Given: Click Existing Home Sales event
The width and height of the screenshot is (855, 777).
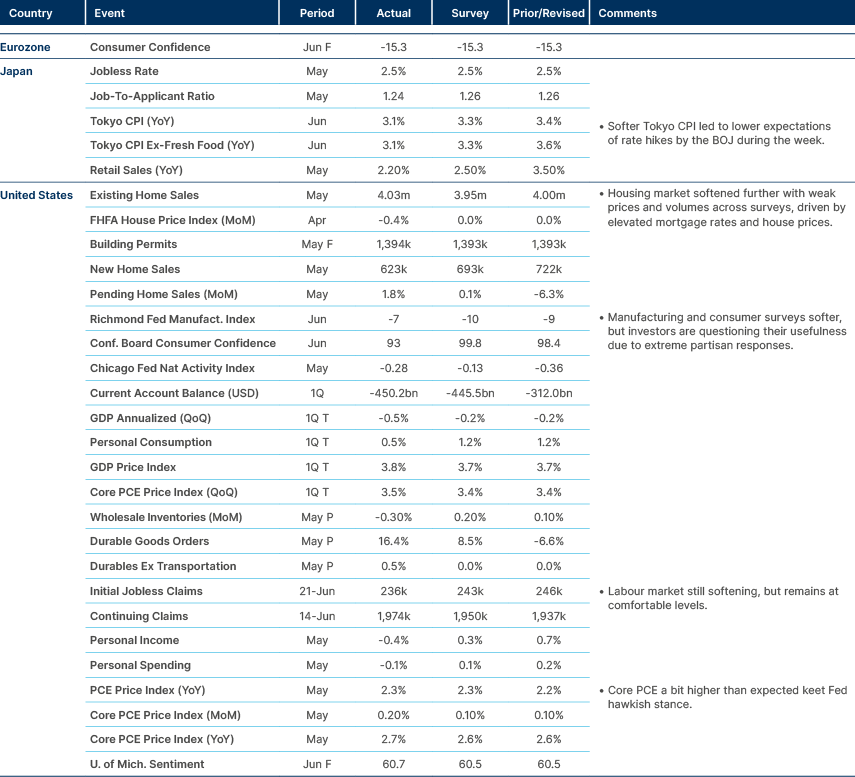Looking at the screenshot, I should coord(144,195).
